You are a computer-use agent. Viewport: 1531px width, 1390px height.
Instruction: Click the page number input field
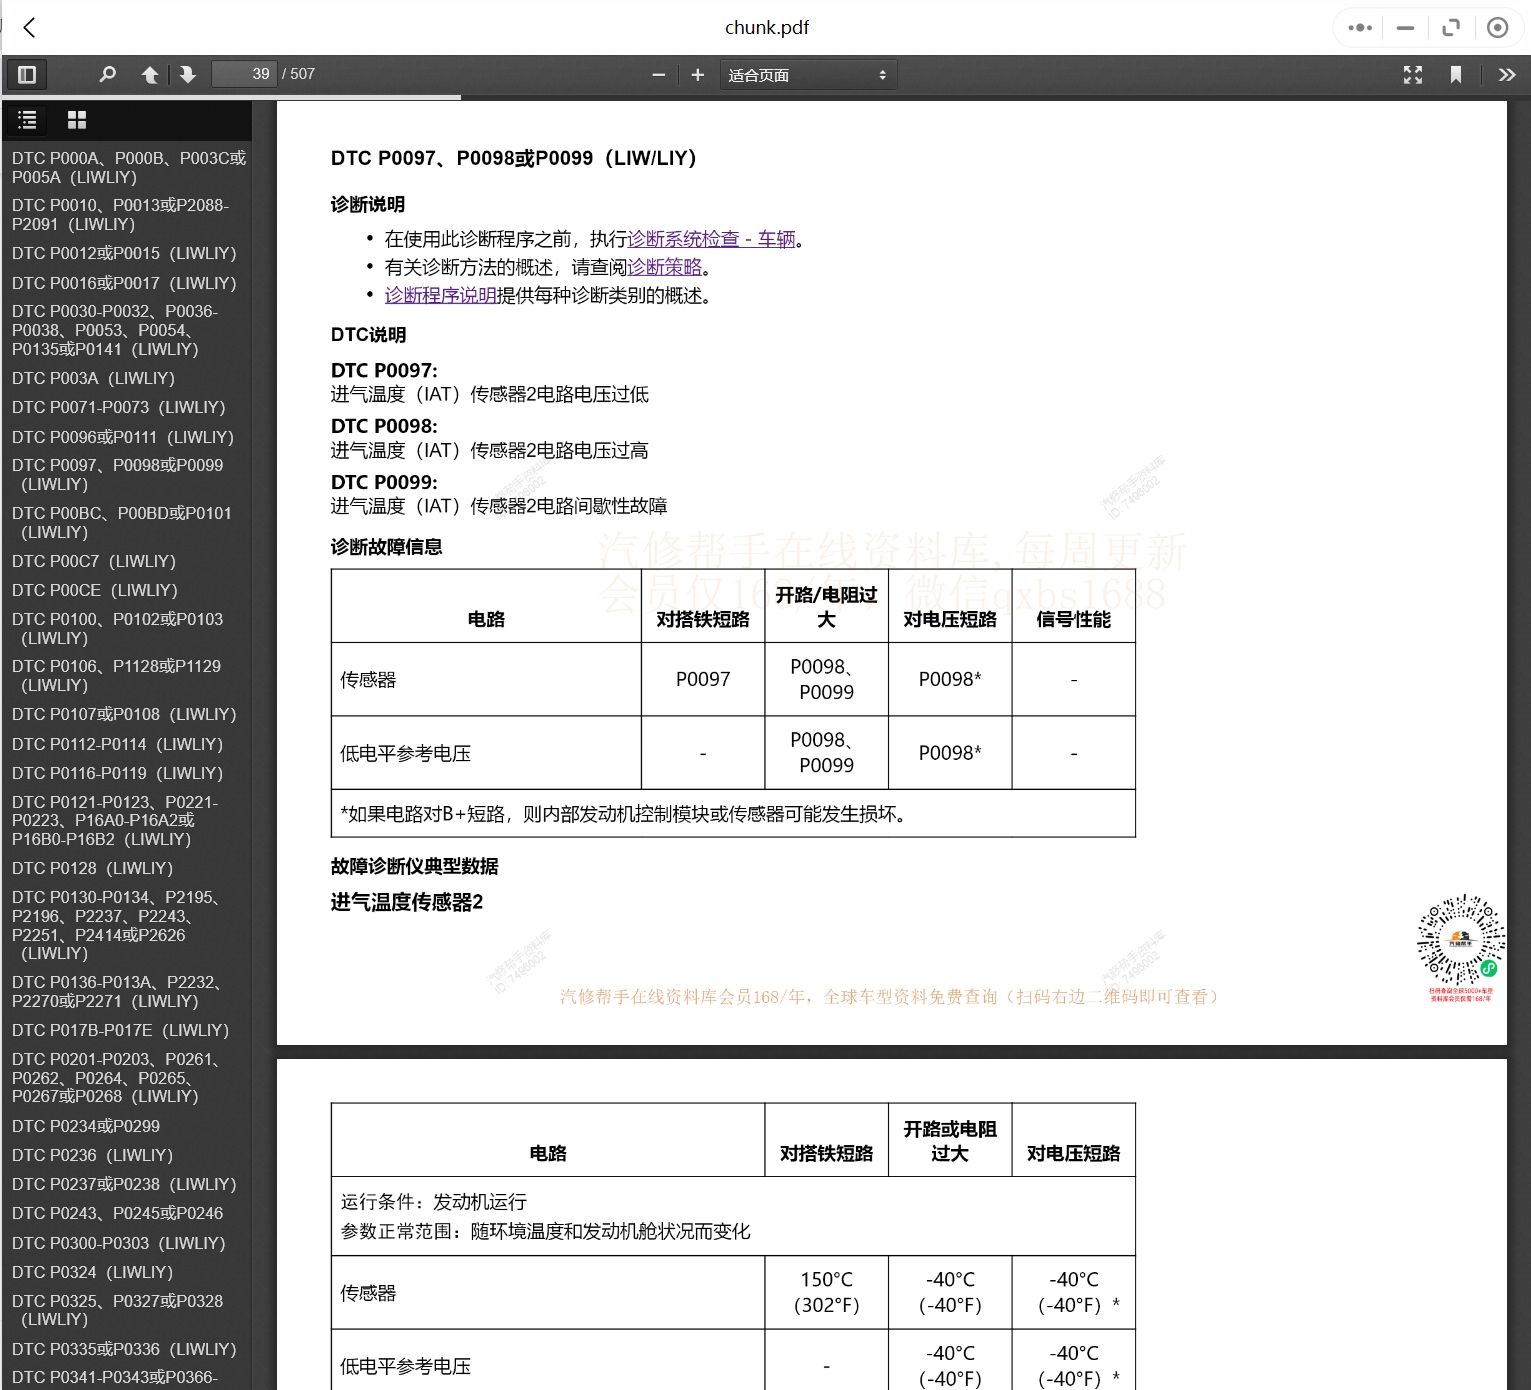[244, 75]
